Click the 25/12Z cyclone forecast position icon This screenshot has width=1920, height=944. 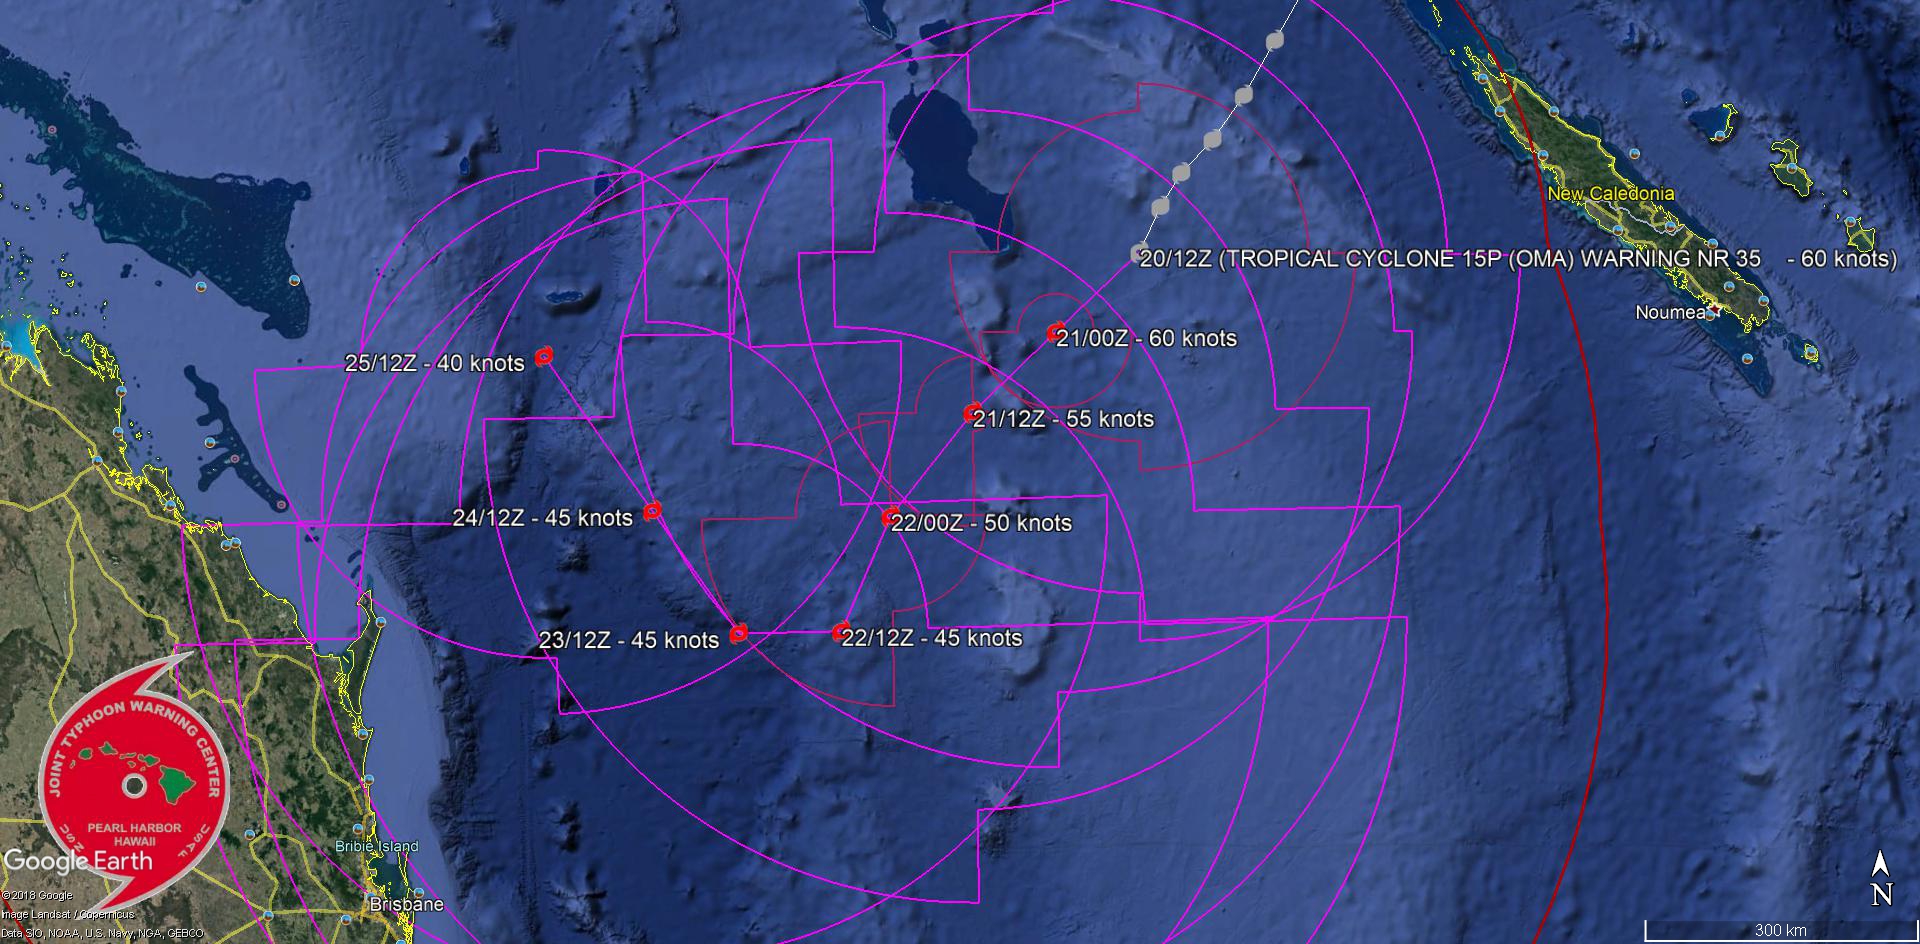pos(544,356)
